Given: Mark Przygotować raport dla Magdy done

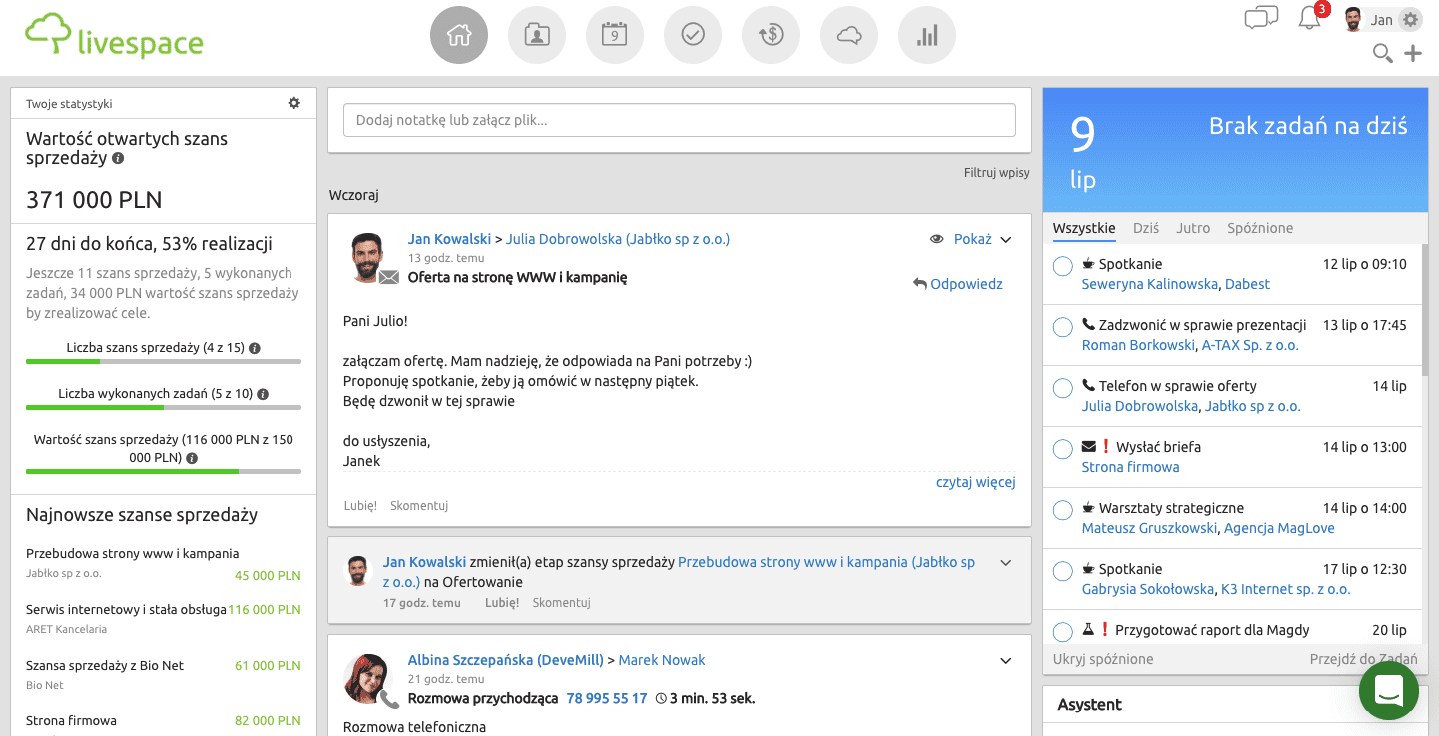Looking at the screenshot, I should (1063, 632).
